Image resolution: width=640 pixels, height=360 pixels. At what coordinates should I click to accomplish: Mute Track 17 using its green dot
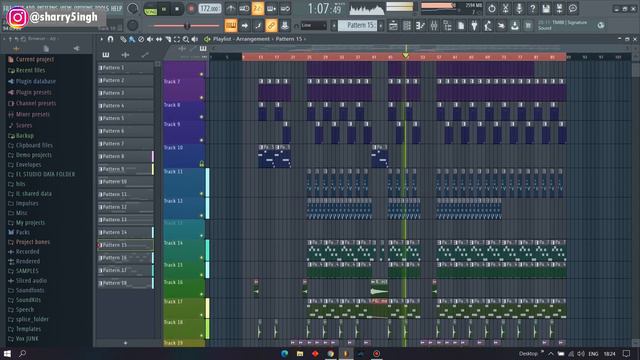[x=201, y=315]
